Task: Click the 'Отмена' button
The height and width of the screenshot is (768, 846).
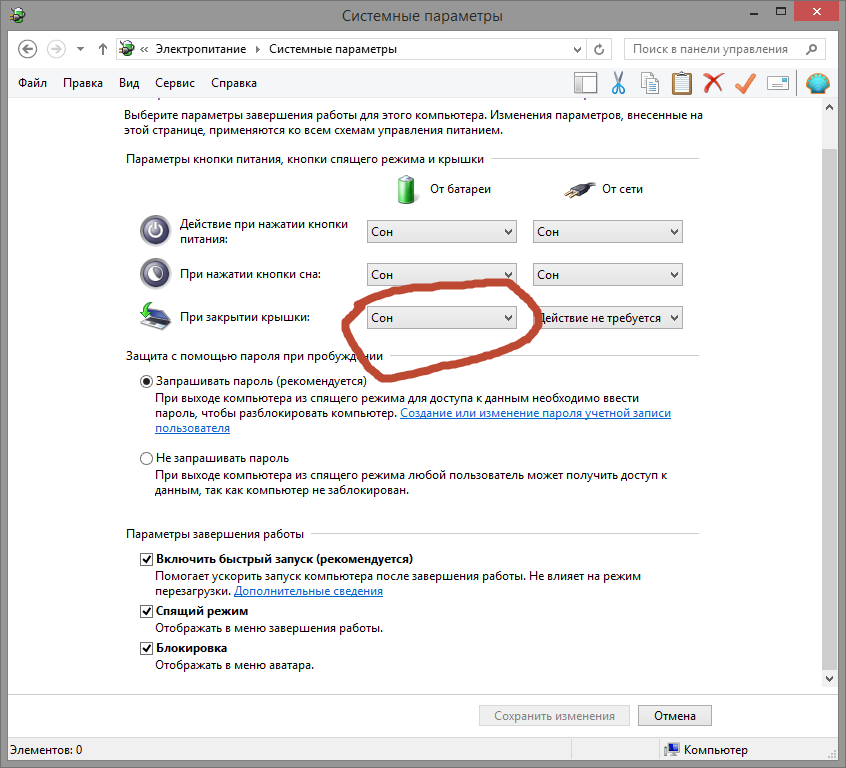Action: pos(674,716)
